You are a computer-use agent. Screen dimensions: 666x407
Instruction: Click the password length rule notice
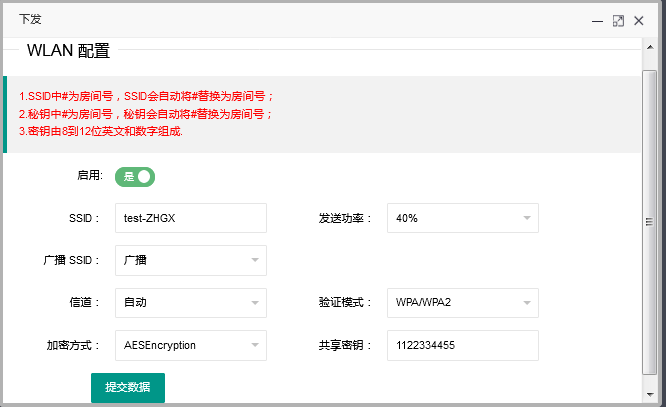coord(100,132)
